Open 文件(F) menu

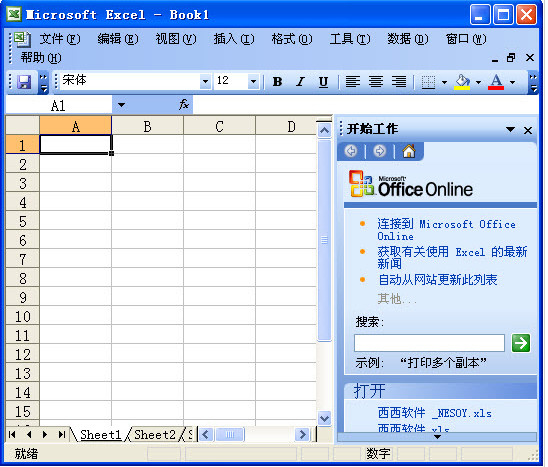click(60, 39)
